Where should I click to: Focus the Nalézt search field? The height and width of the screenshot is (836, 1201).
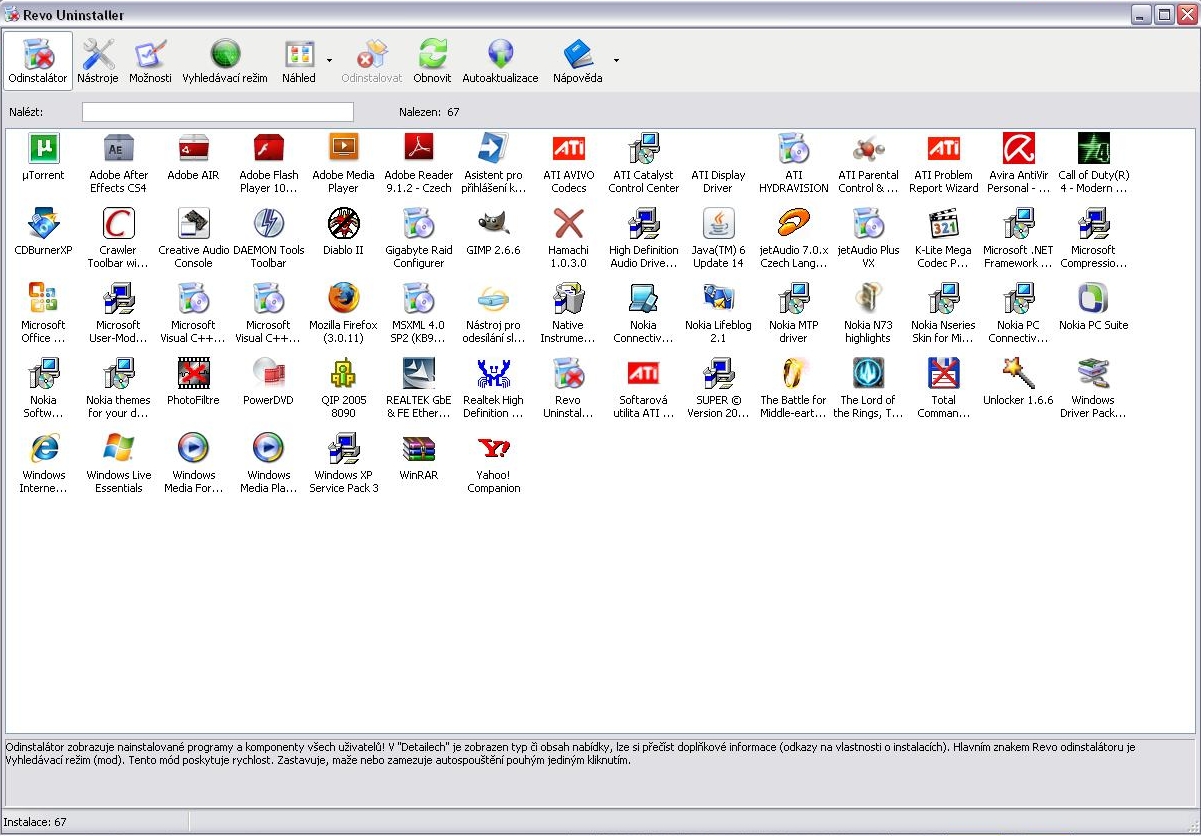pos(218,112)
